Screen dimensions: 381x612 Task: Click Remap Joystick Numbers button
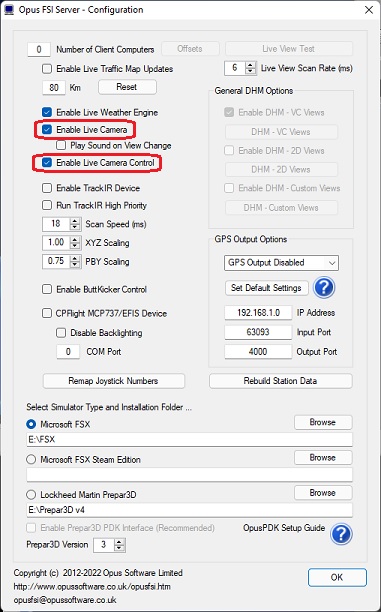click(x=114, y=381)
